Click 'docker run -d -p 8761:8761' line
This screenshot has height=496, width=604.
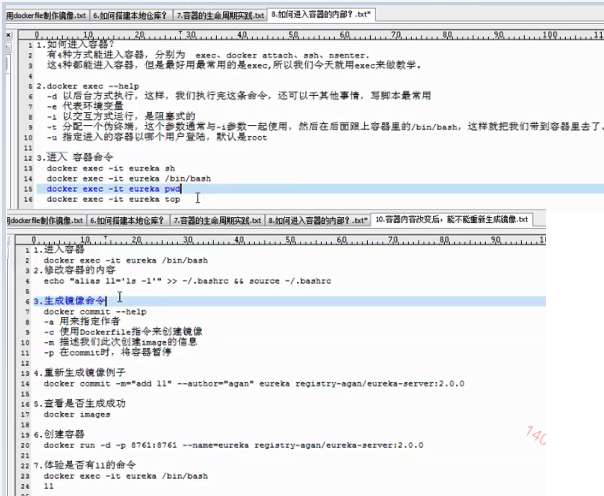(233, 445)
